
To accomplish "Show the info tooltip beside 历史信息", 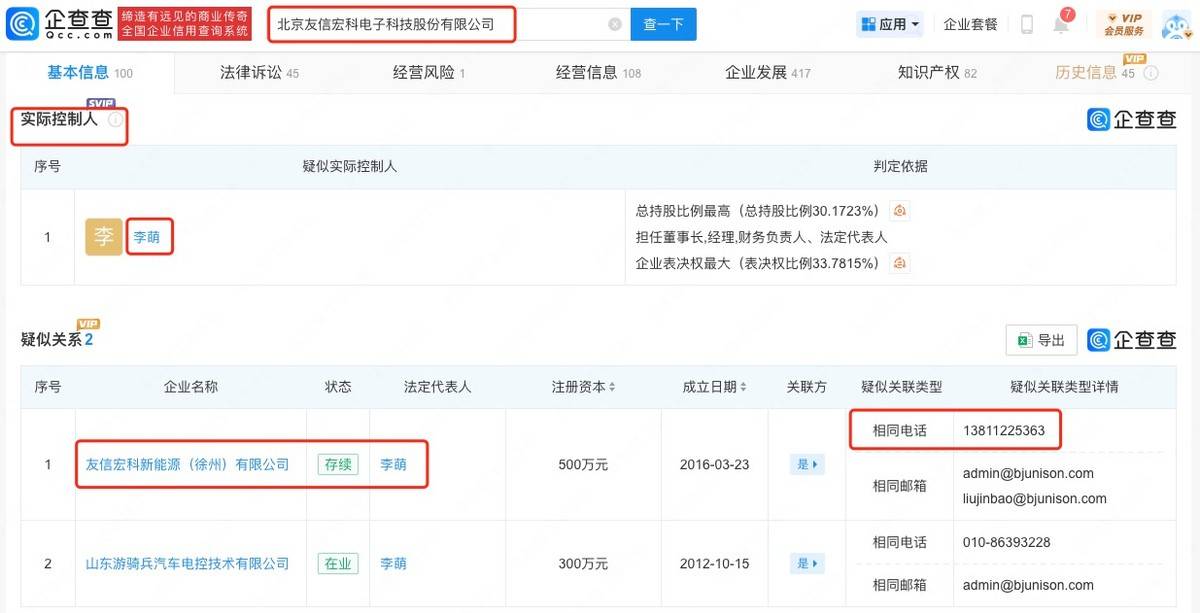I will (x=1151, y=73).
